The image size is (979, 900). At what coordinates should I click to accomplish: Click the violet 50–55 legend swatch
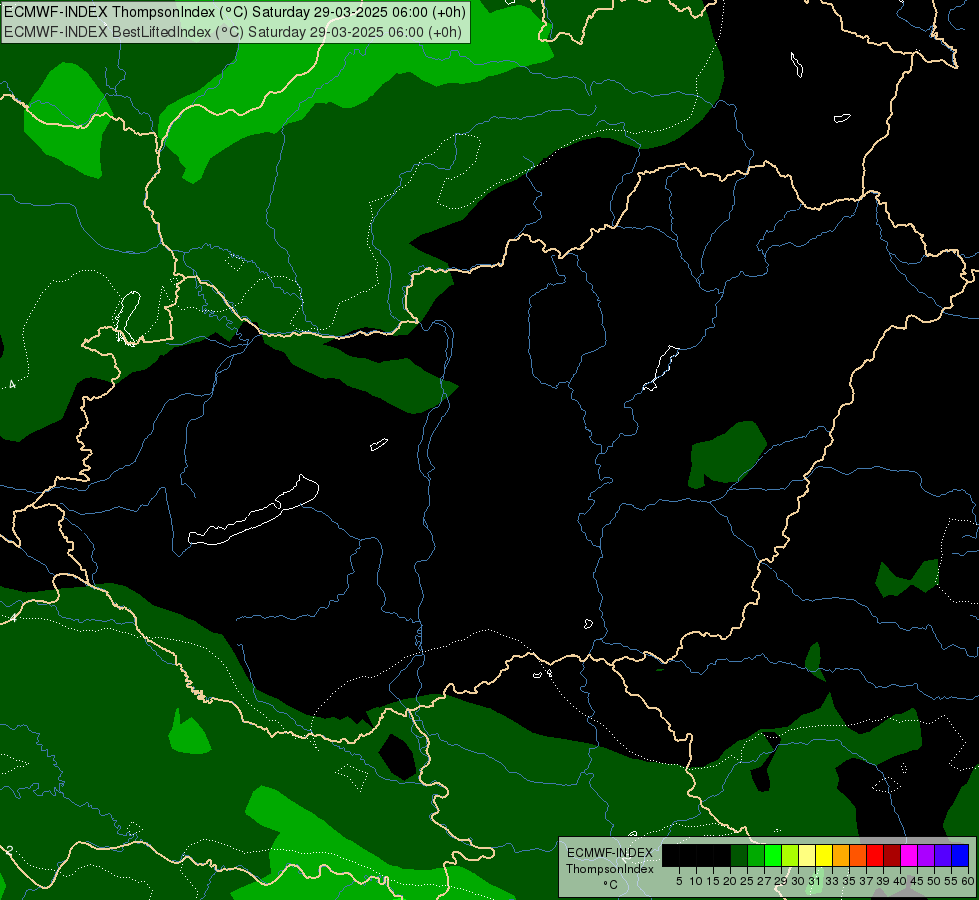coord(943,855)
